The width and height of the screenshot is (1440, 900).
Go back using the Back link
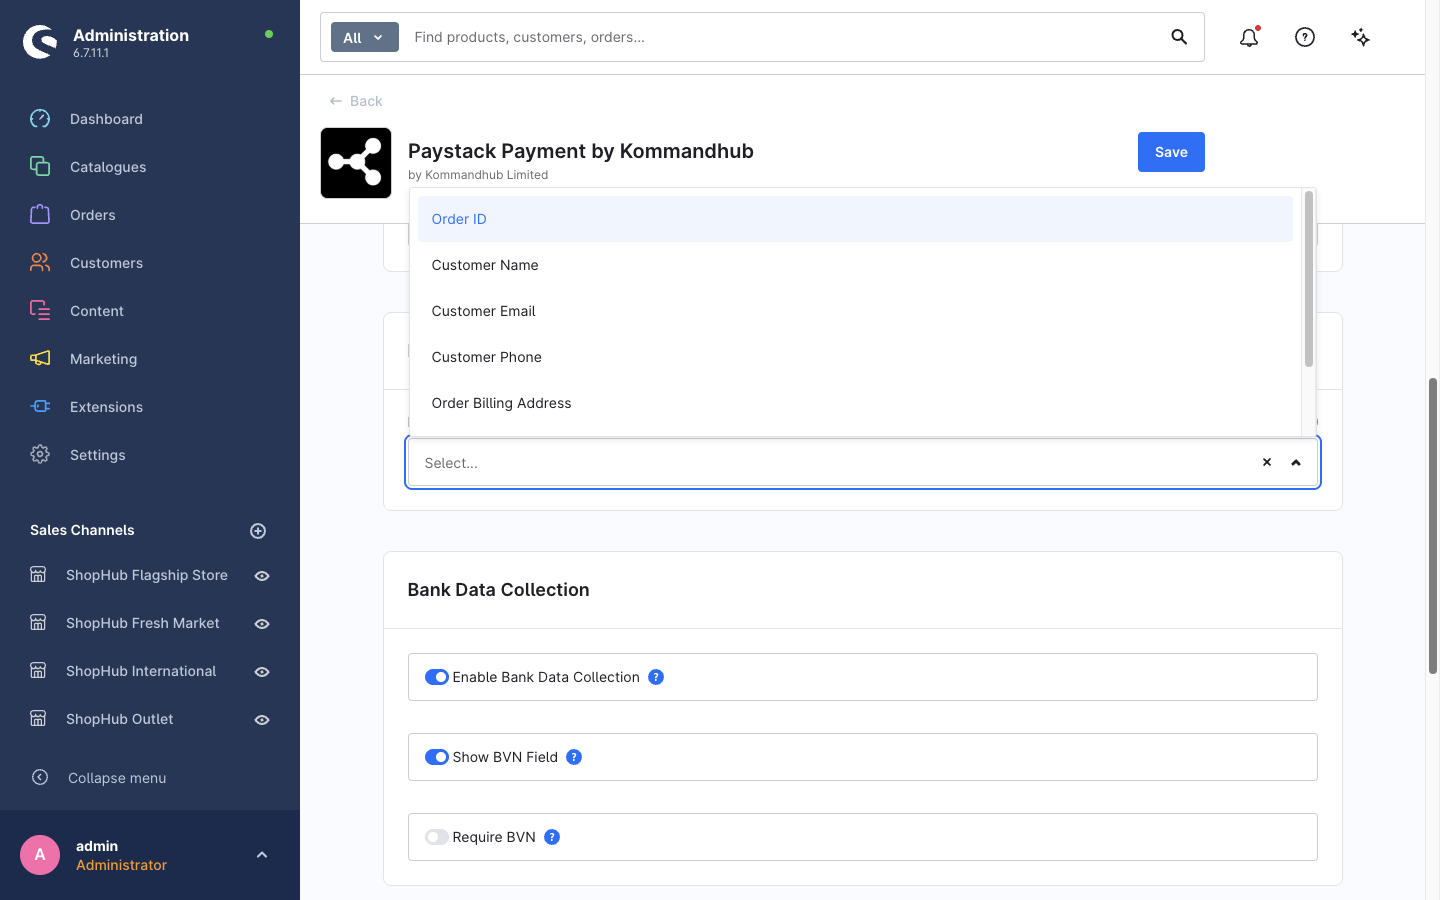(x=356, y=101)
